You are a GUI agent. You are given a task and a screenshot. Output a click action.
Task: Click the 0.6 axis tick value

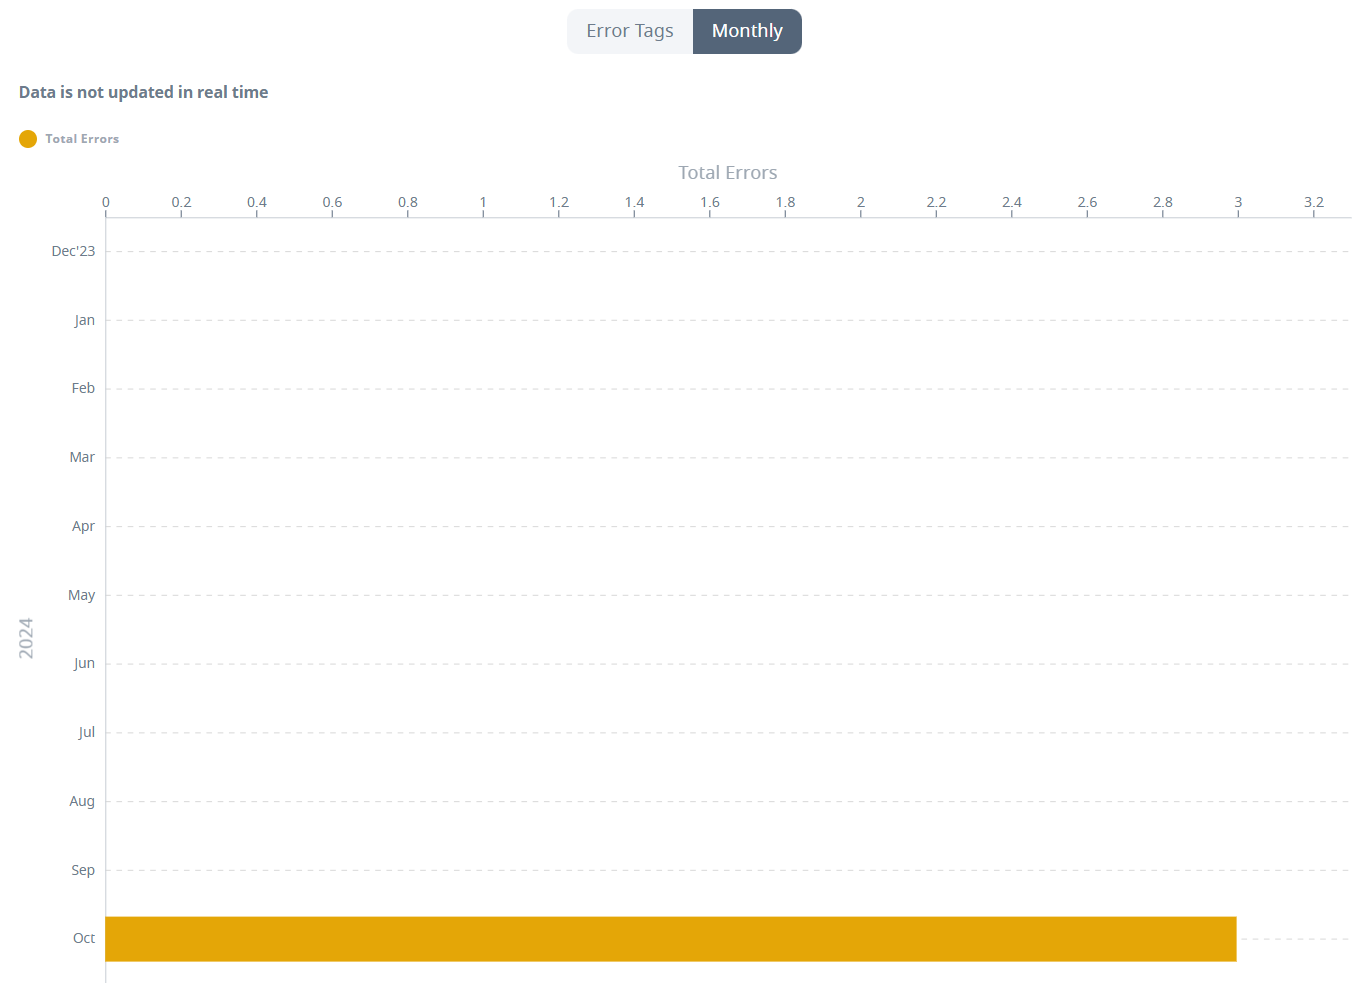332,202
